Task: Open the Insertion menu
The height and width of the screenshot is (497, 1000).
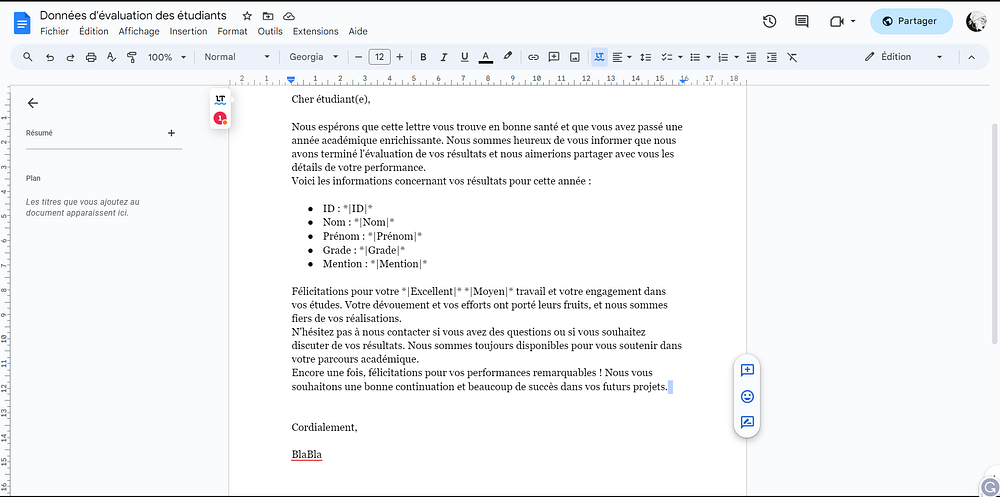Action: click(188, 31)
